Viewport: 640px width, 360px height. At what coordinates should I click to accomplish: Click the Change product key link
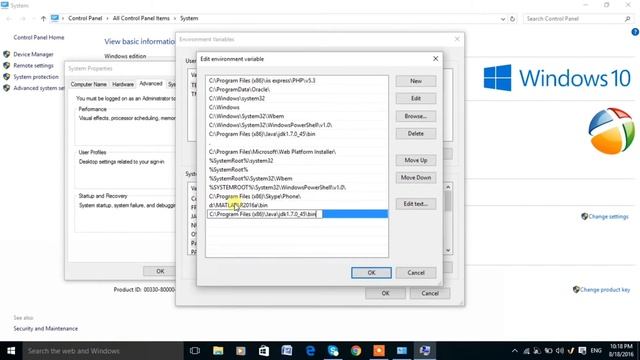click(x=605, y=290)
